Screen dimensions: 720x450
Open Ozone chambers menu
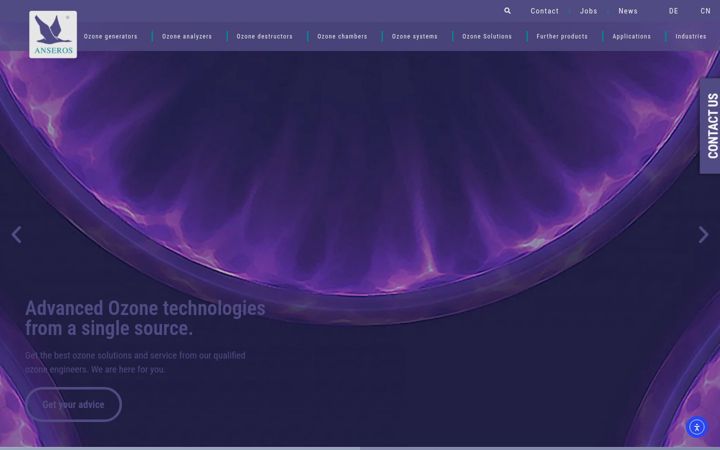tap(342, 36)
